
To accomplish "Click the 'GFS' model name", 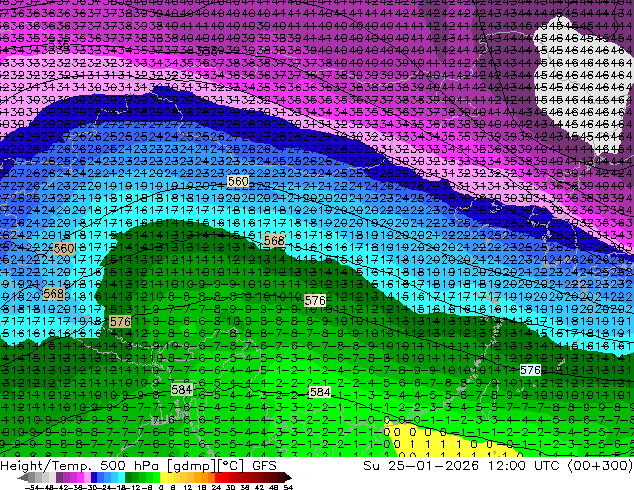I will pyautogui.click(x=264, y=466).
